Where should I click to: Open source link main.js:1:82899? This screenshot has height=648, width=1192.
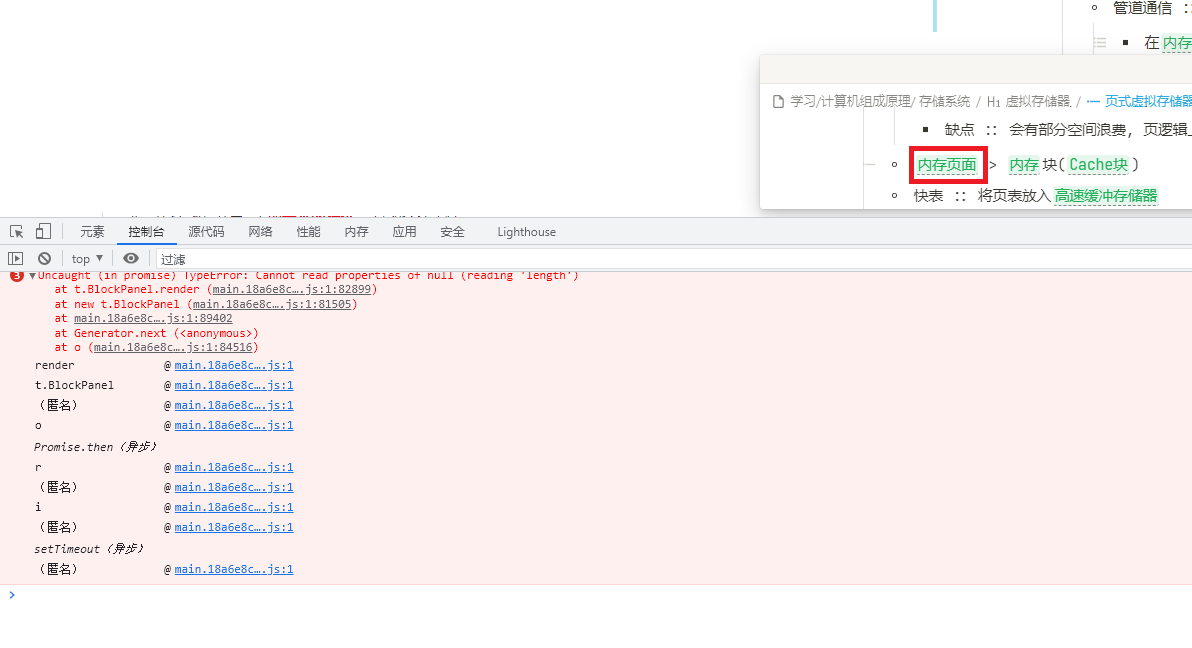(292, 289)
